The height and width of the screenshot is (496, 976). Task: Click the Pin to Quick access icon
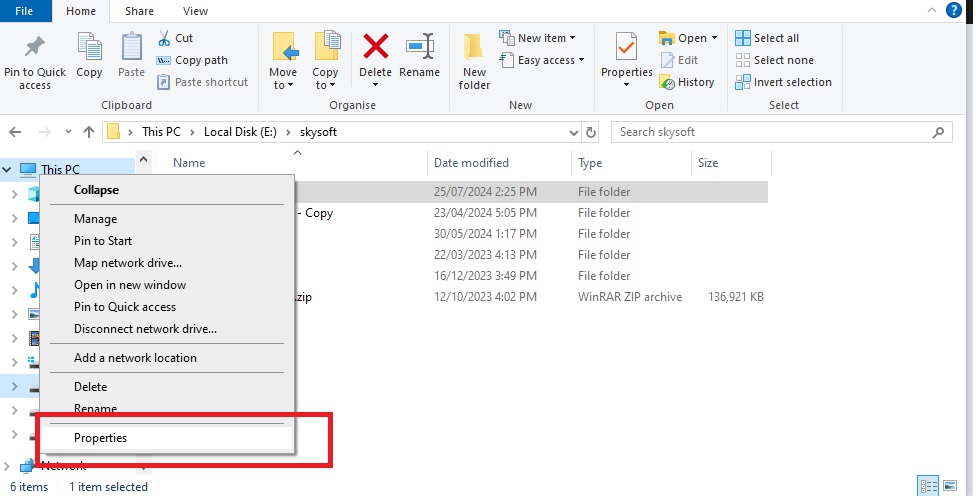click(x=35, y=48)
